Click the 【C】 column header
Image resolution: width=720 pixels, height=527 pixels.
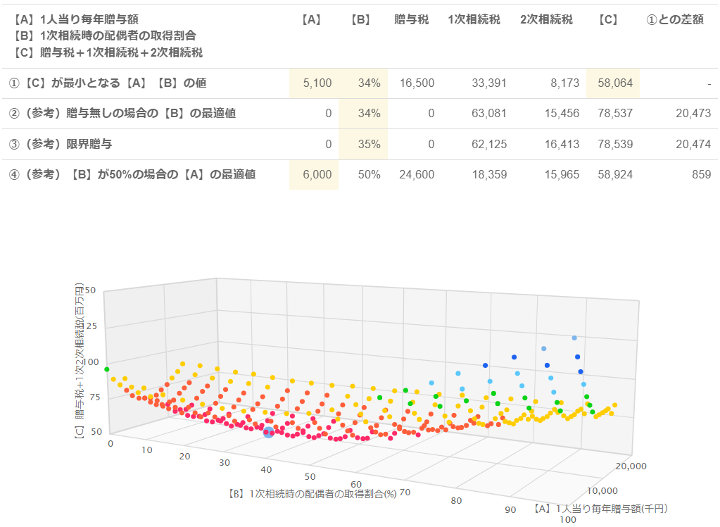[x=608, y=19]
